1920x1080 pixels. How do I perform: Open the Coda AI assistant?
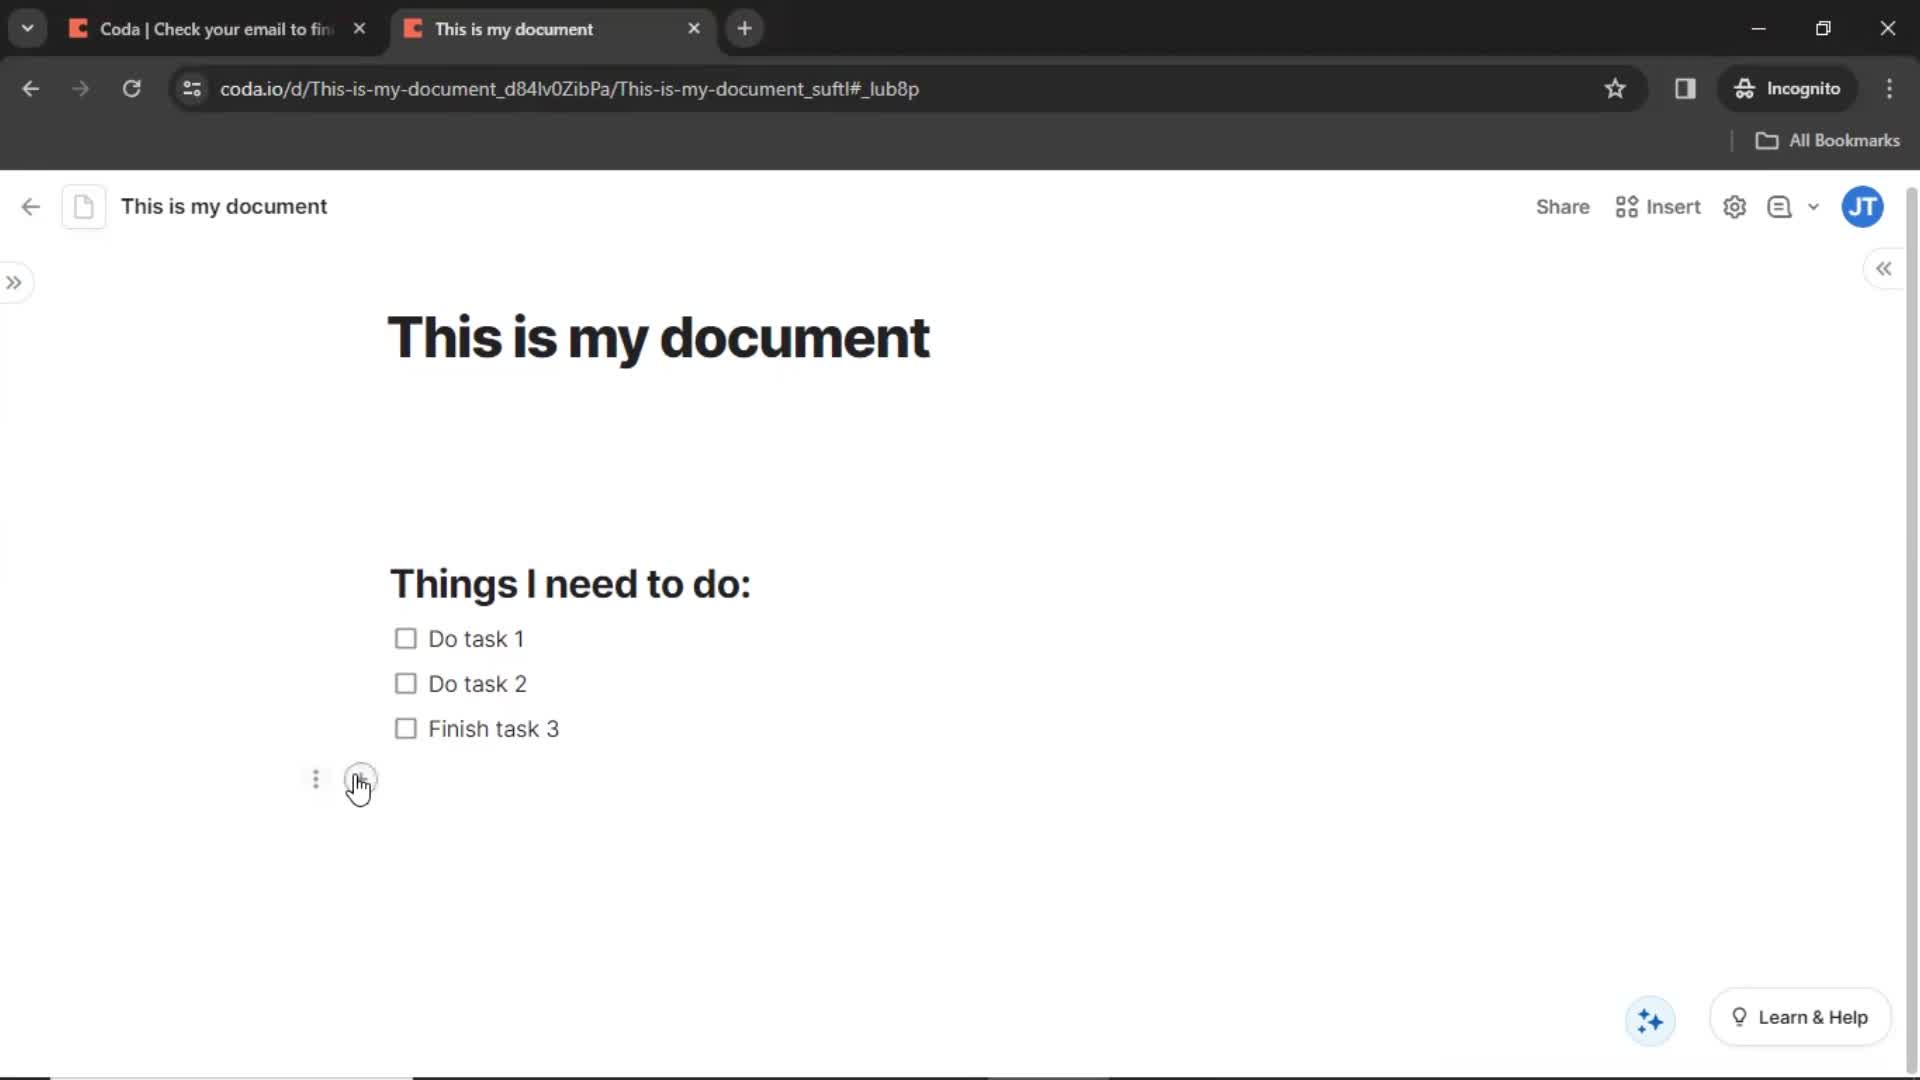[x=1650, y=1019]
